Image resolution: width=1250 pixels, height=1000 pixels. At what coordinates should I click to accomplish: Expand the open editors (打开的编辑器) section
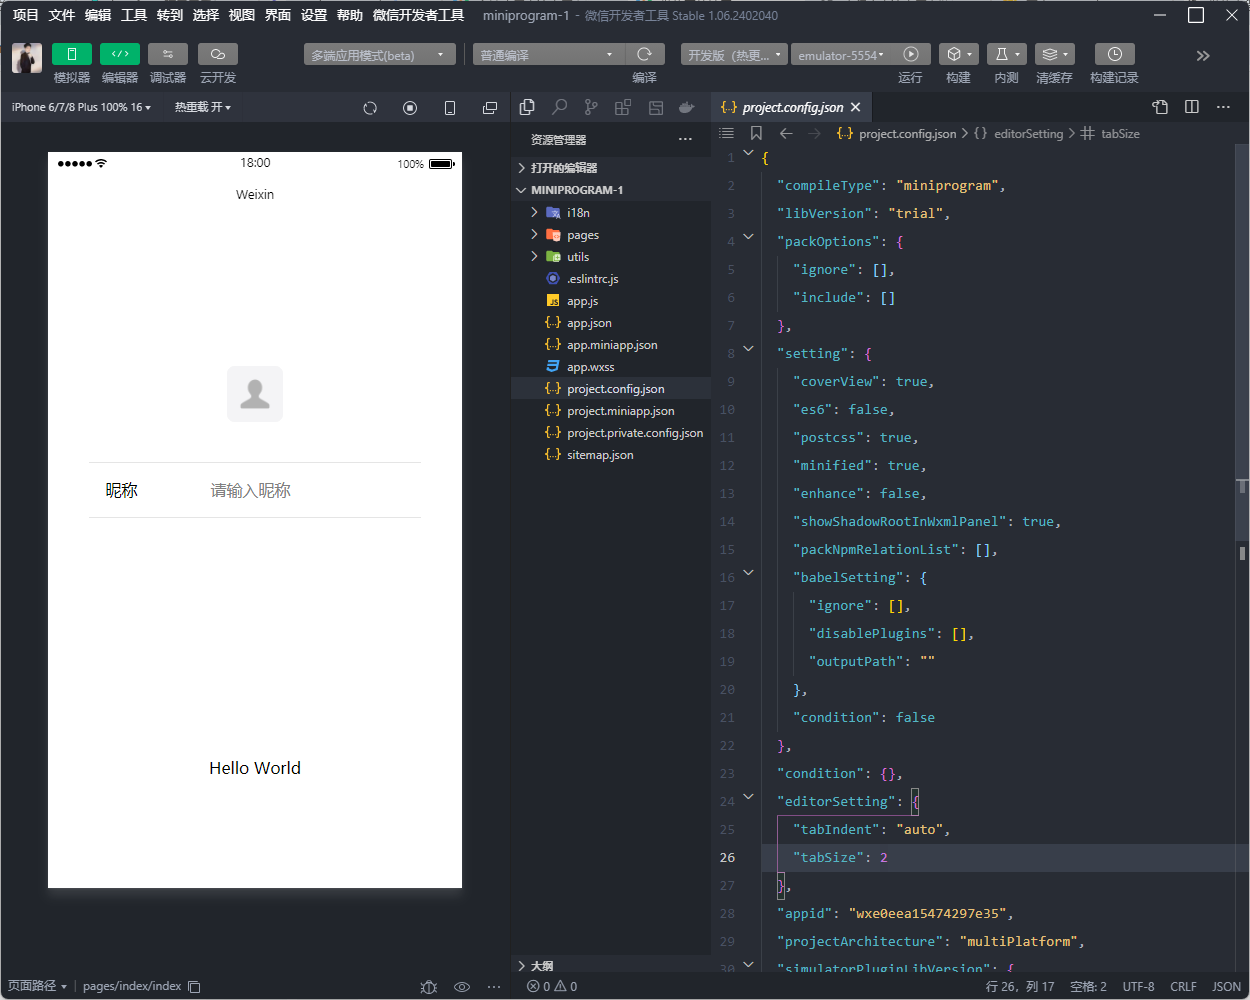pos(611,168)
